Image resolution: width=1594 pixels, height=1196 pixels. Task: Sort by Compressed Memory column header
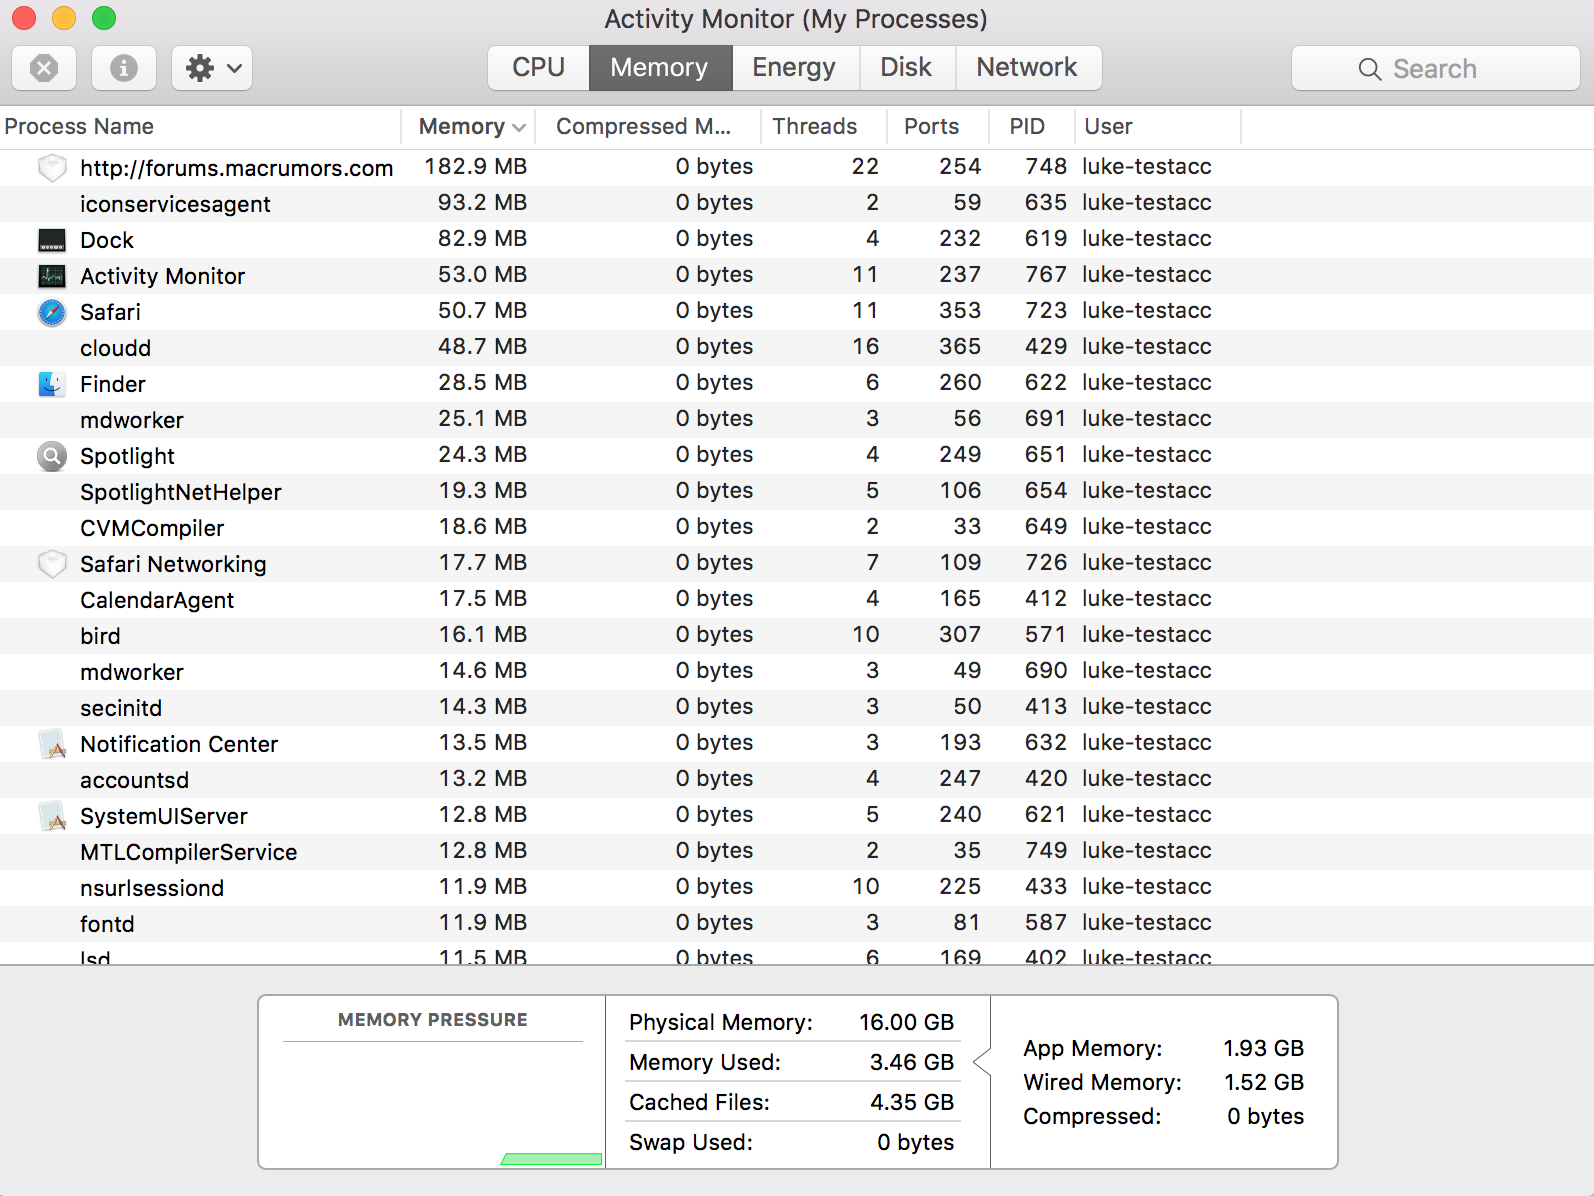coord(648,127)
